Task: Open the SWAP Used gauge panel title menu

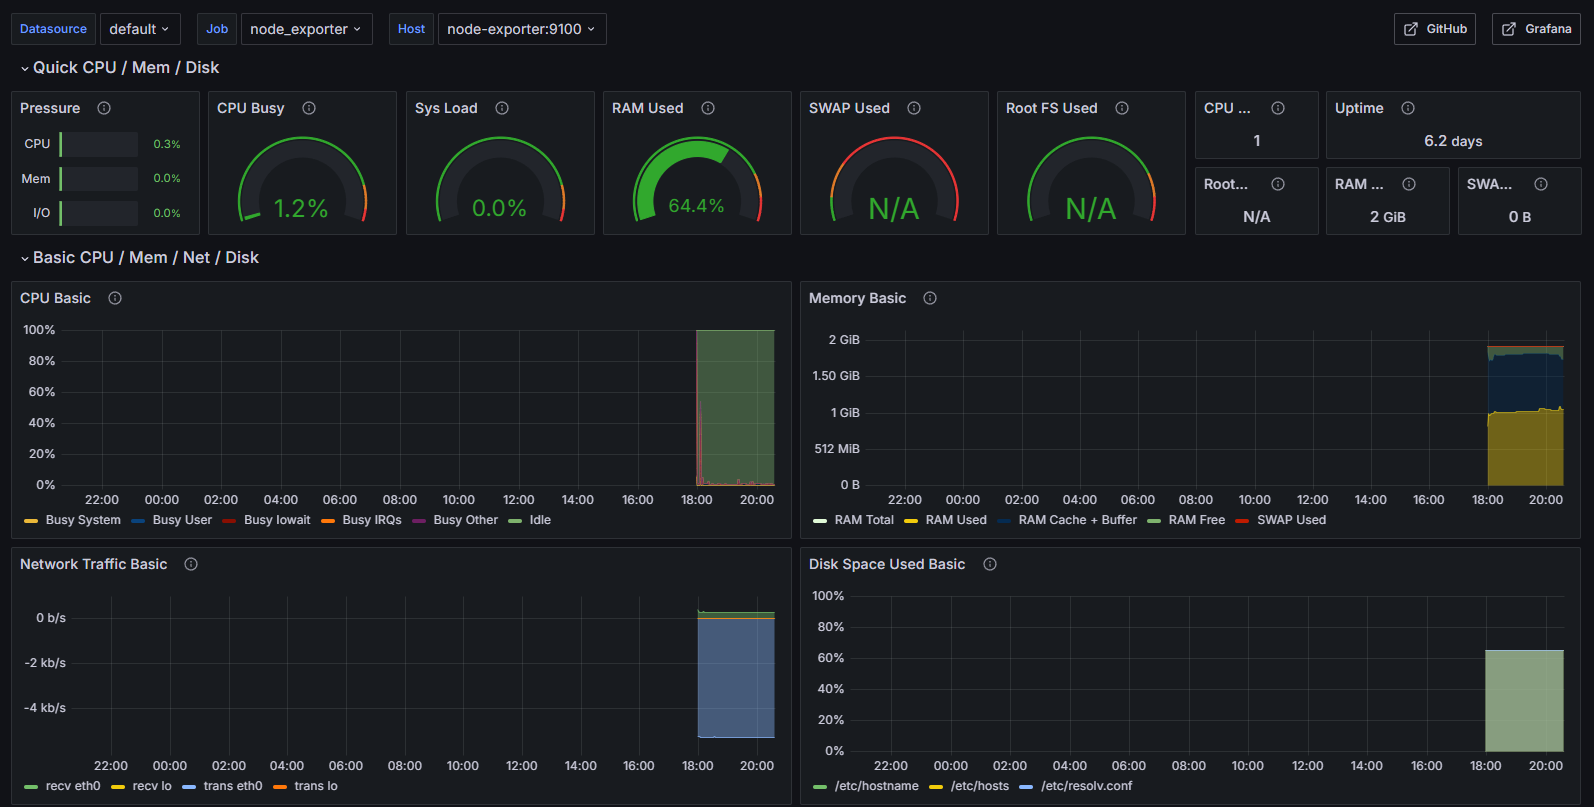Action: click(x=849, y=108)
